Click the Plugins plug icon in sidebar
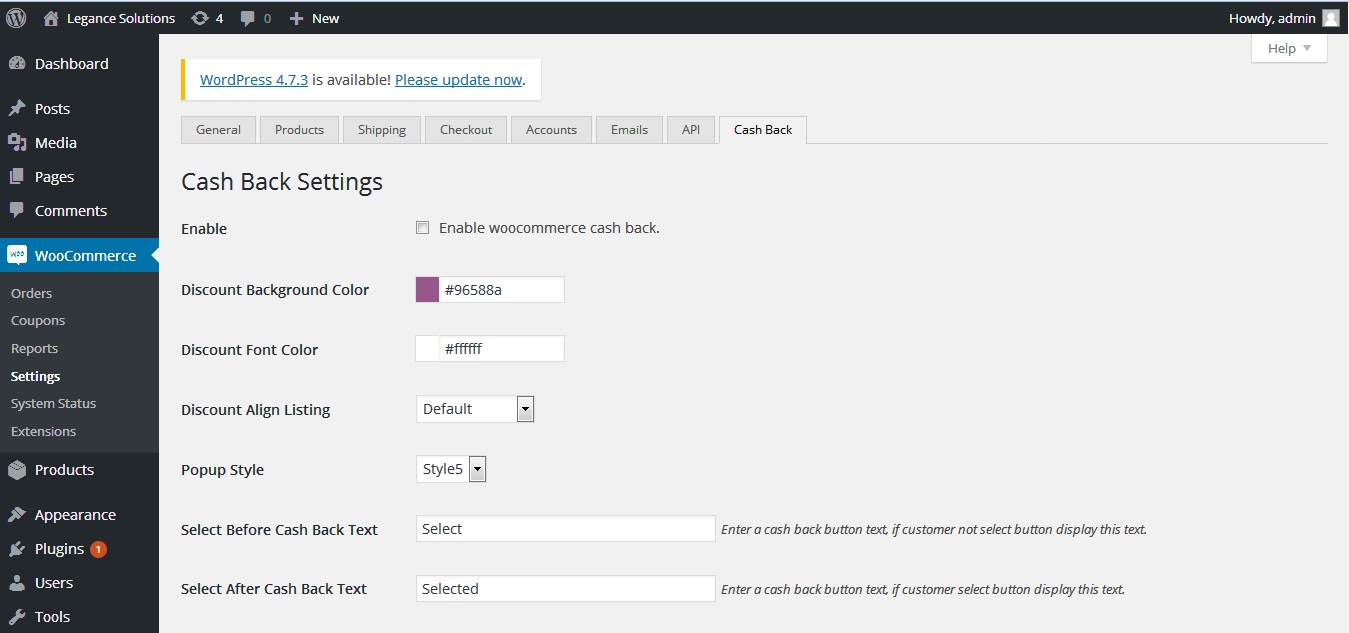Screen dimensions: 1349x633 [17, 549]
